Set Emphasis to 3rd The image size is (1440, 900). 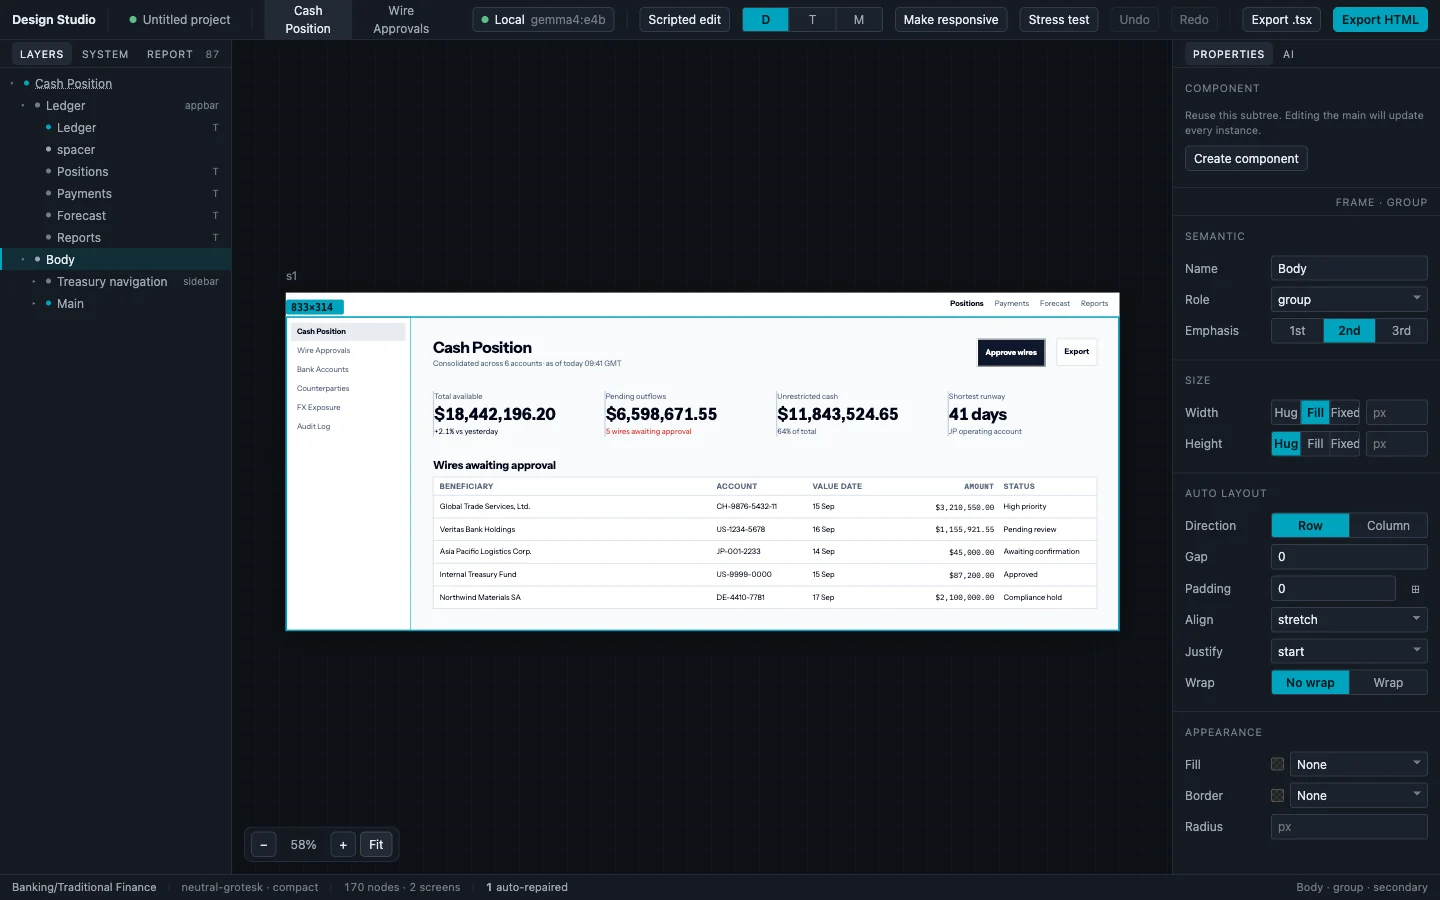click(x=1401, y=331)
